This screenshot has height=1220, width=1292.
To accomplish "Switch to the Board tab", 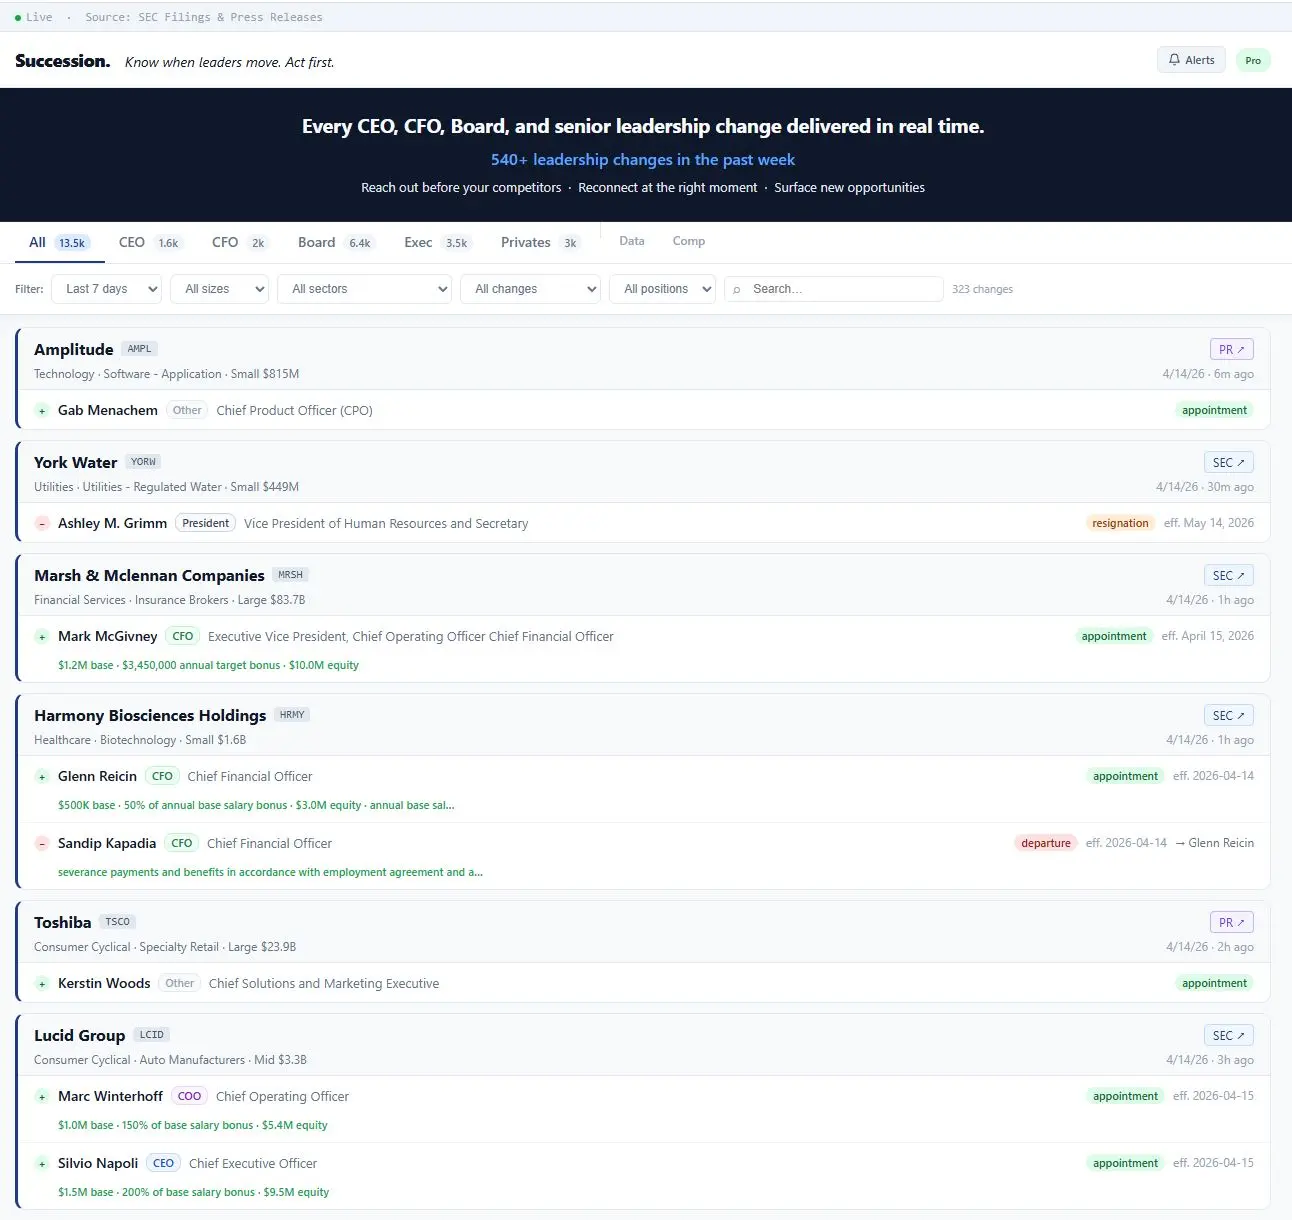I will pyautogui.click(x=336, y=242).
